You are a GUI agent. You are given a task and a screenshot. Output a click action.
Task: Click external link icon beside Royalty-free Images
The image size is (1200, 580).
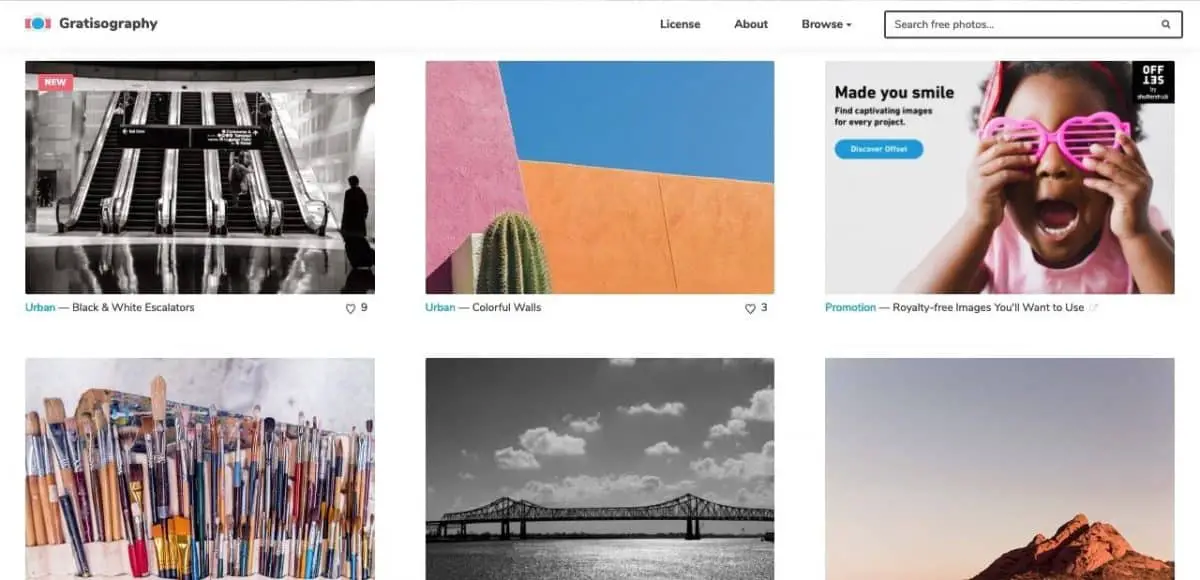click(1093, 308)
